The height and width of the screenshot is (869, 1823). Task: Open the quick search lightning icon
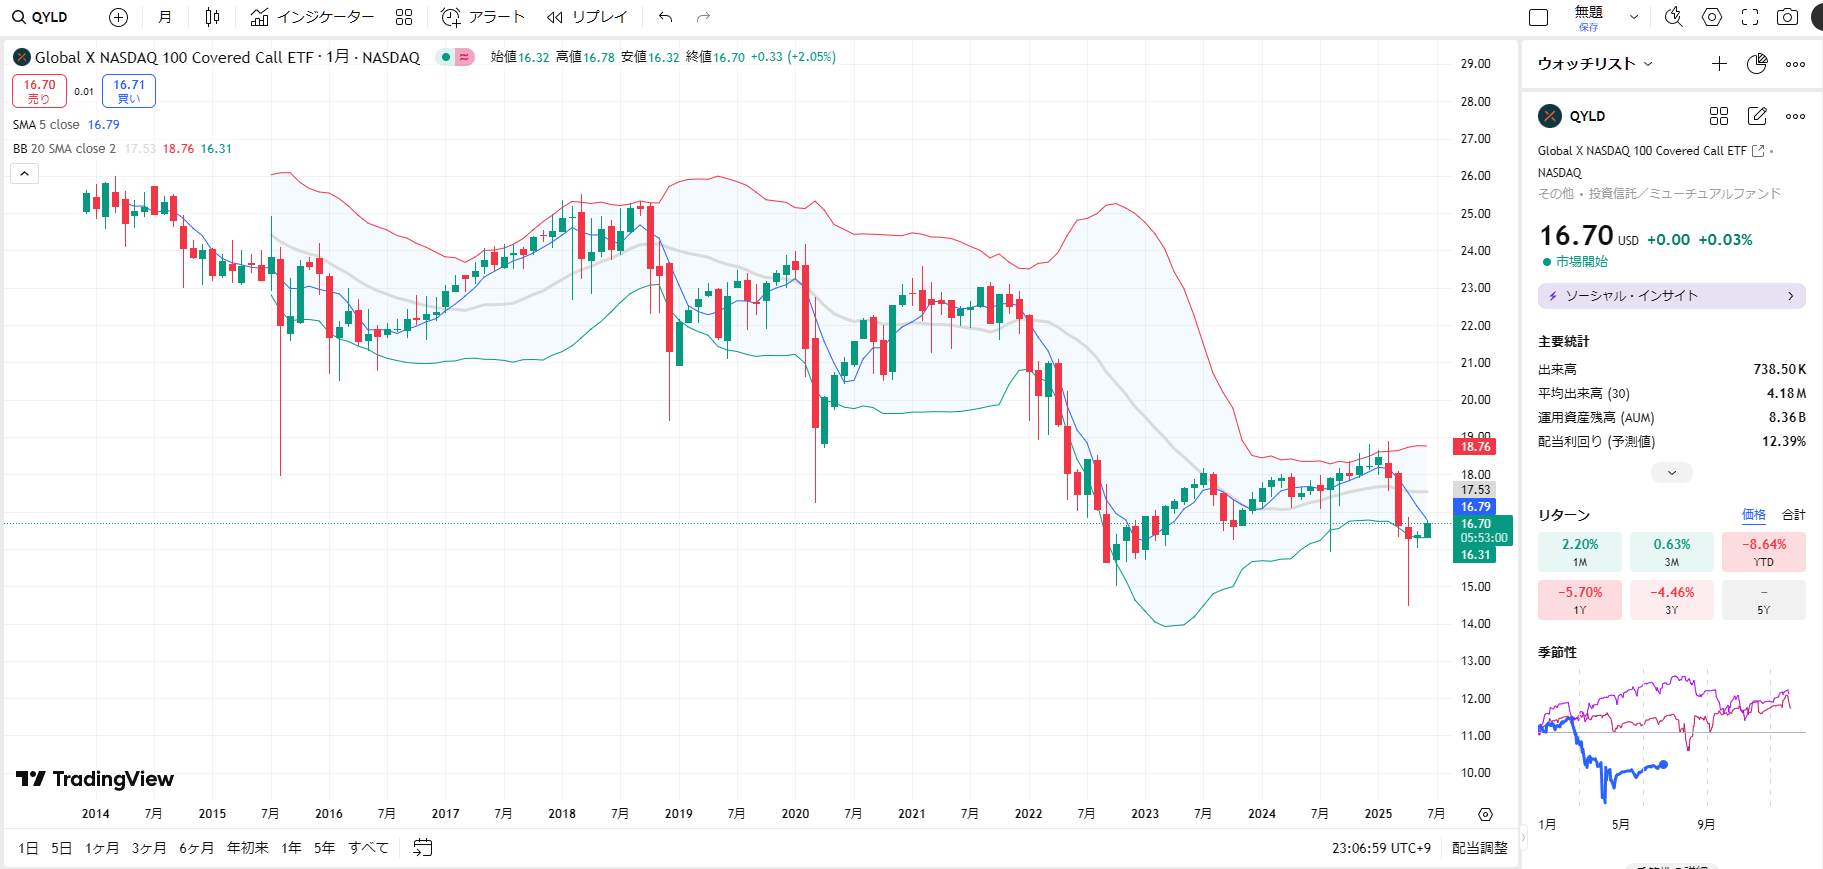pos(1674,17)
